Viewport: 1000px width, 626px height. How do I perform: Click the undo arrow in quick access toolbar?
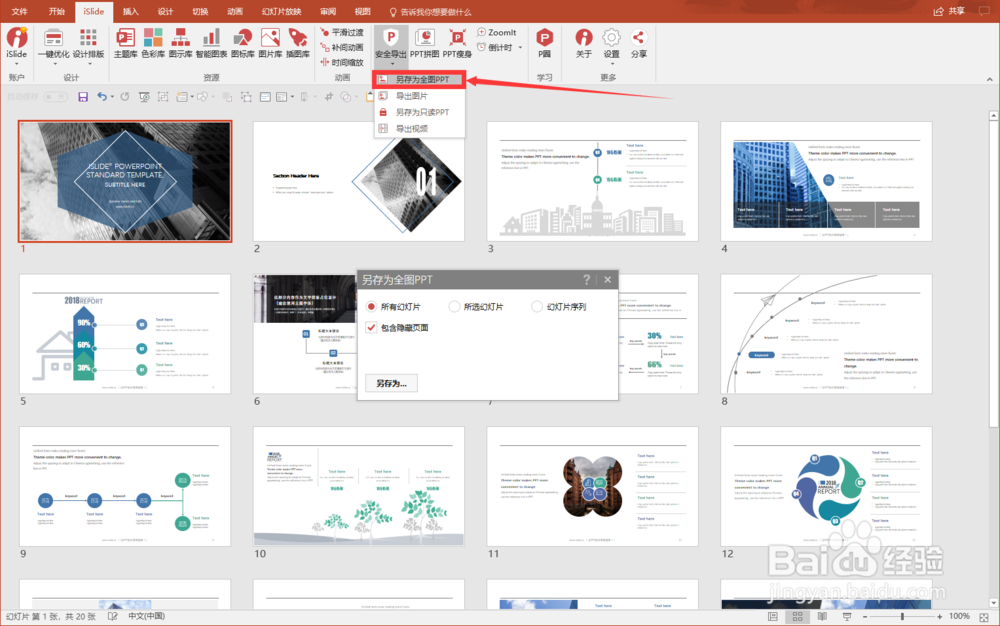pyautogui.click(x=102, y=97)
